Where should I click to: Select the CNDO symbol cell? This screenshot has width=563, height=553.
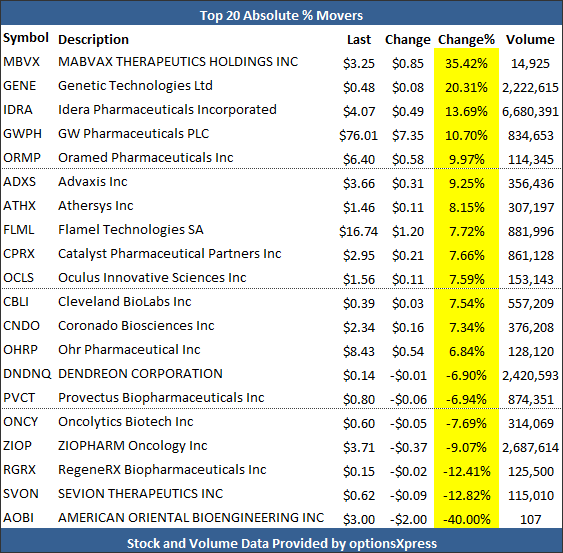[22, 326]
